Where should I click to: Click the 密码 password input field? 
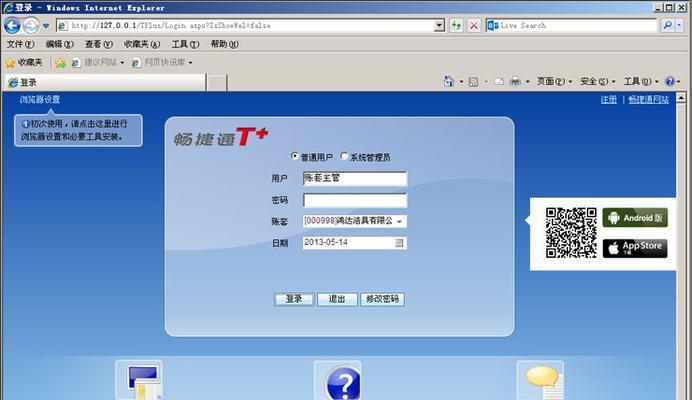(355, 200)
